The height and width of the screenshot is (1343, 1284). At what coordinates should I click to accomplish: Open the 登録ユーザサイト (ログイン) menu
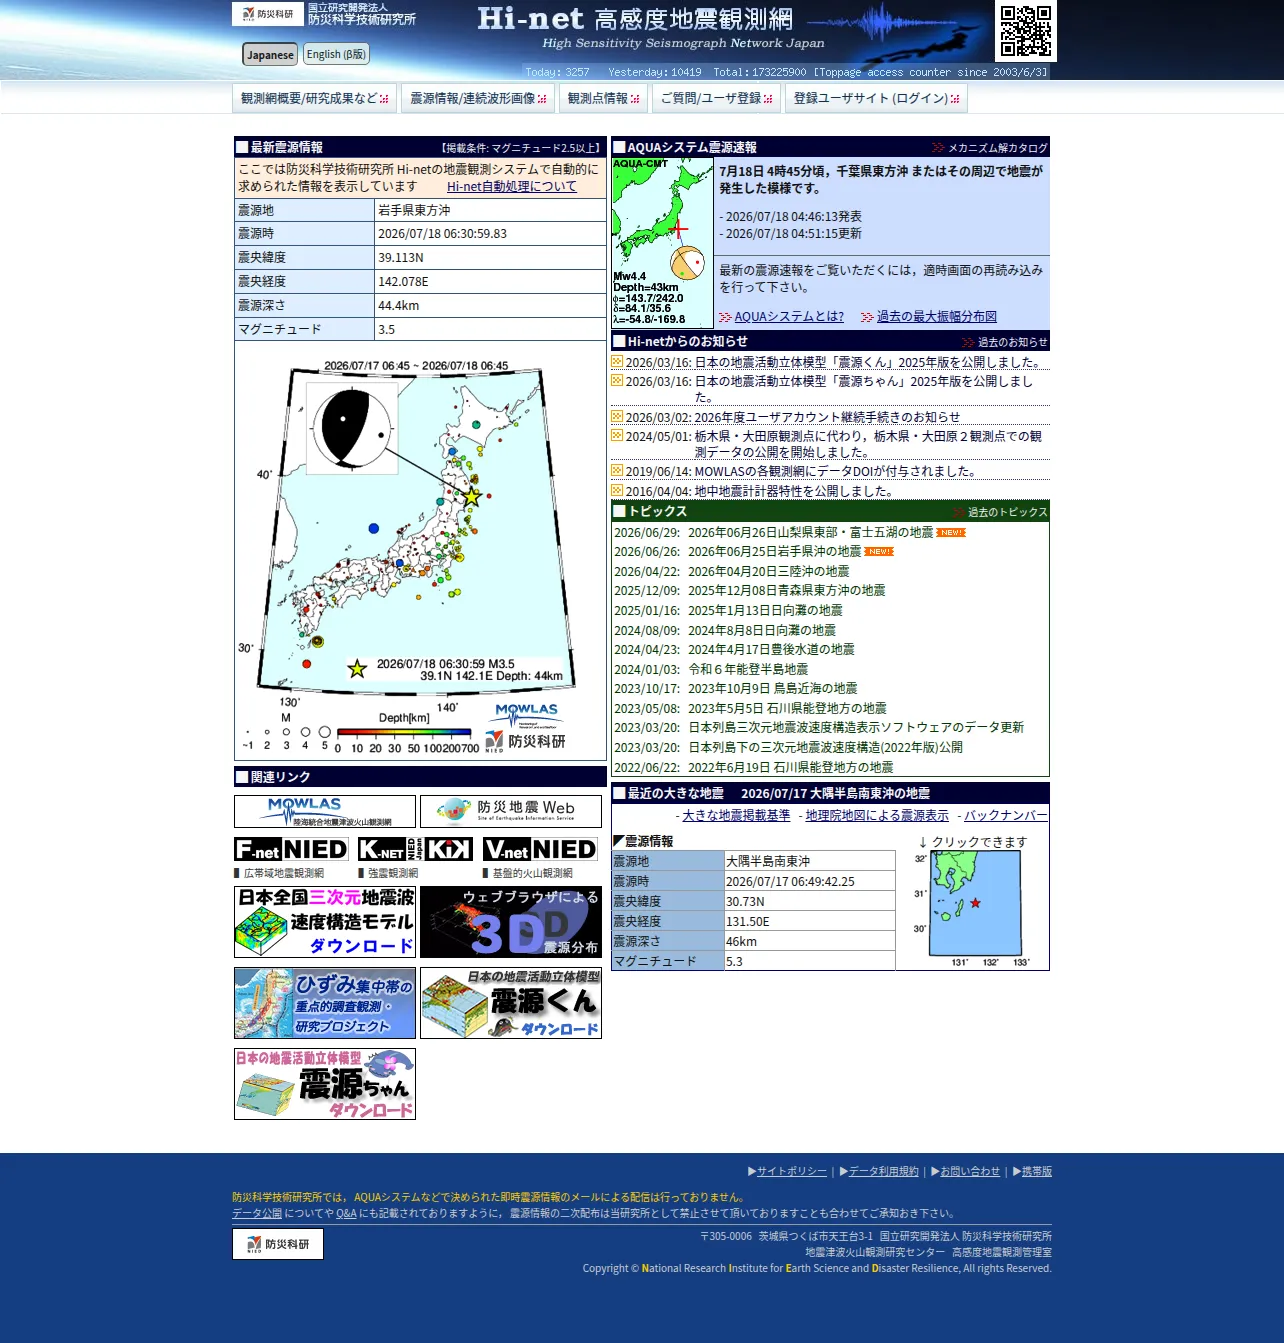[876, 98]
